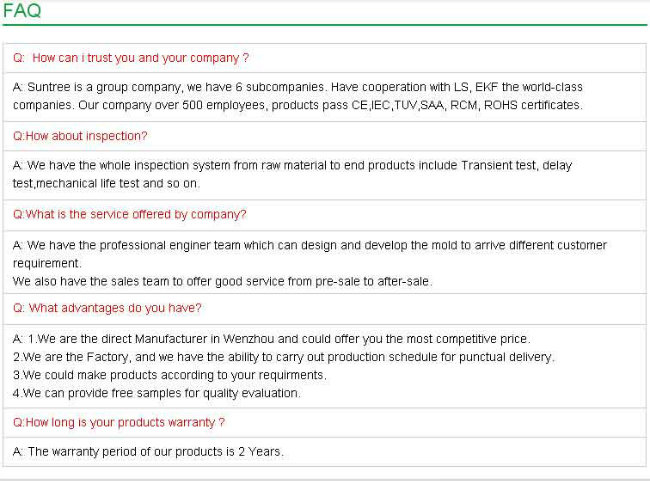This screenshot has width=650, height=481.
Task: Click the sales team service sentence
Action: pyautogui.click(x=223, y=282)
